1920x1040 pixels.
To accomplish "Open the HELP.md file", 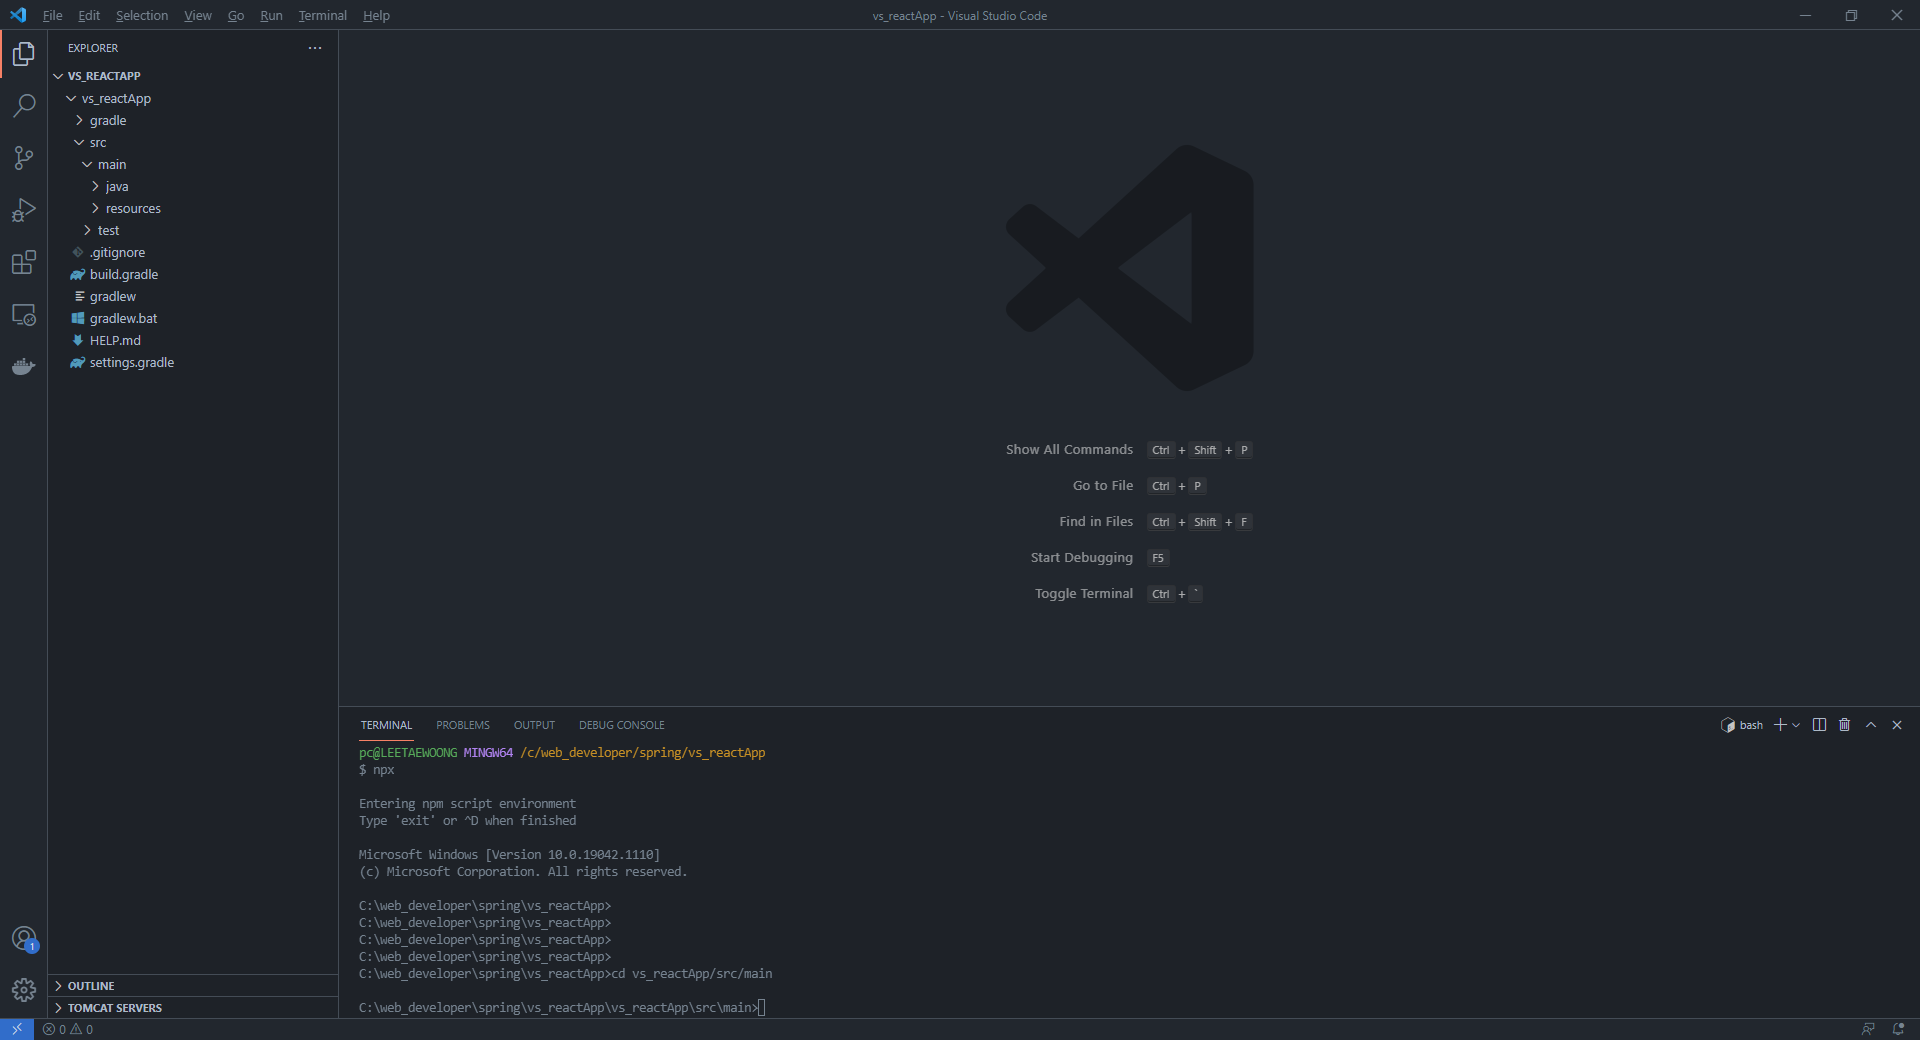I will 193,340.
